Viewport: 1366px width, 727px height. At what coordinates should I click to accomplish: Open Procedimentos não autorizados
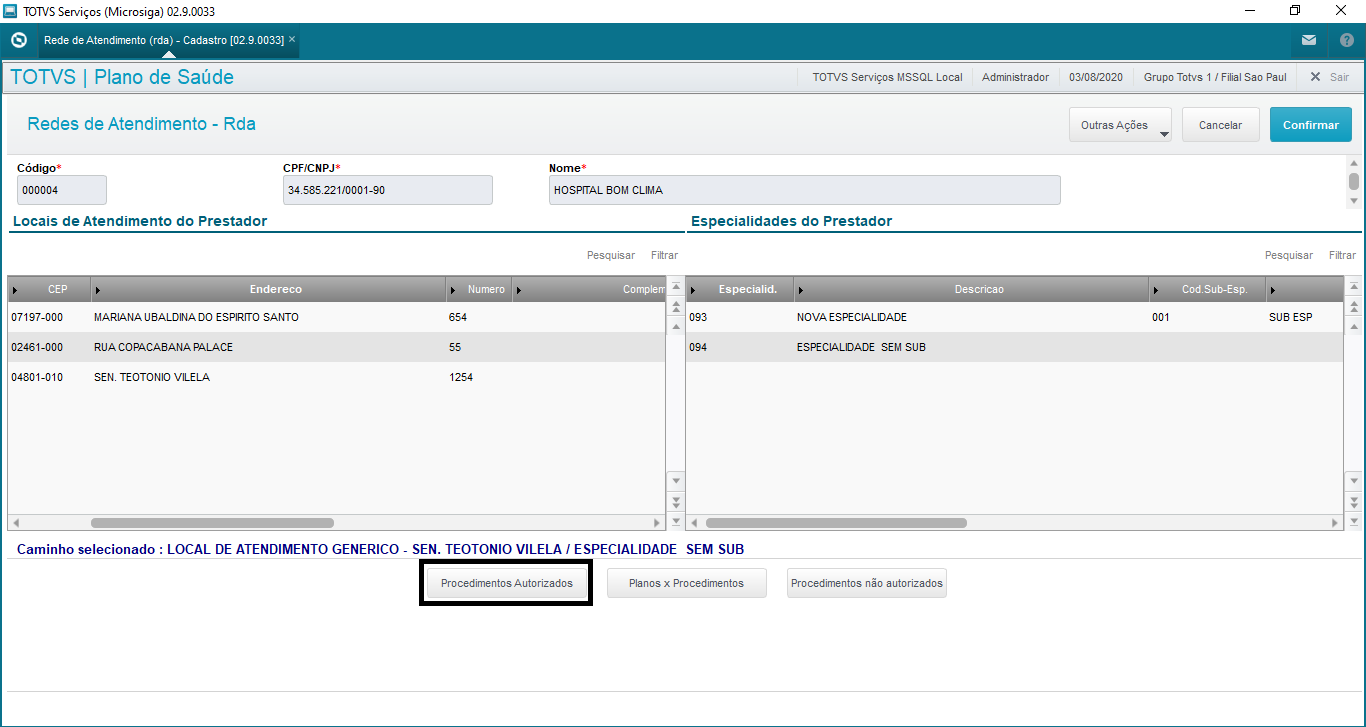click(x=867, y=583)
